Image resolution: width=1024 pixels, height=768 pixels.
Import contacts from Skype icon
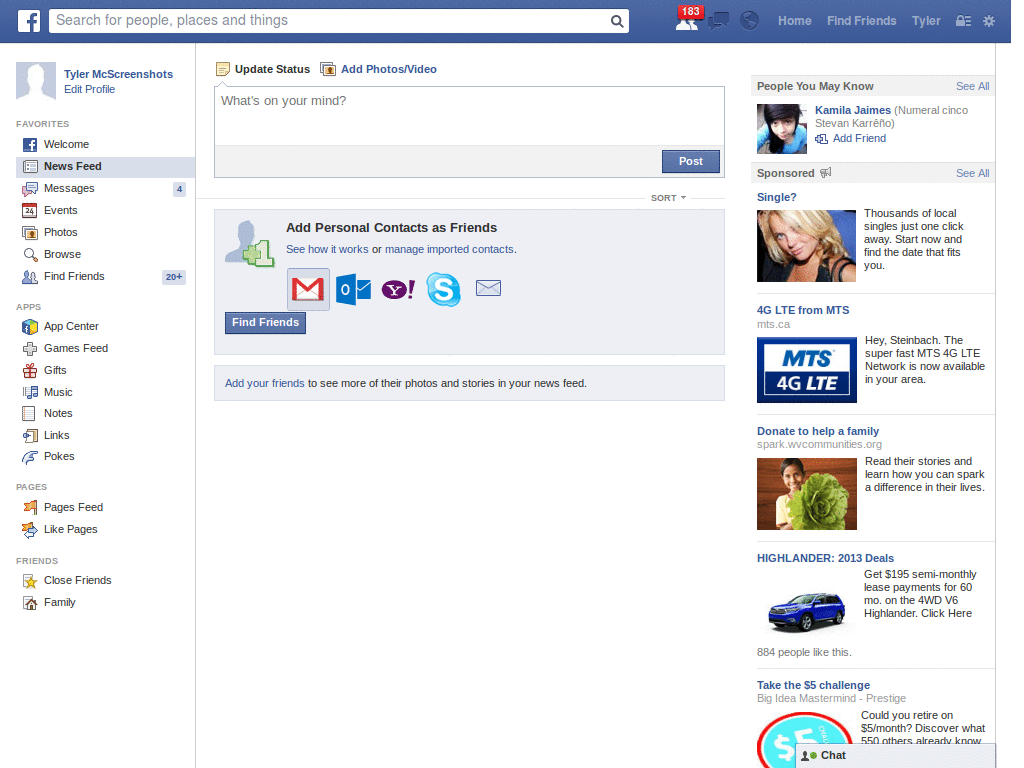pyautogui.click(x=443, y=289)
